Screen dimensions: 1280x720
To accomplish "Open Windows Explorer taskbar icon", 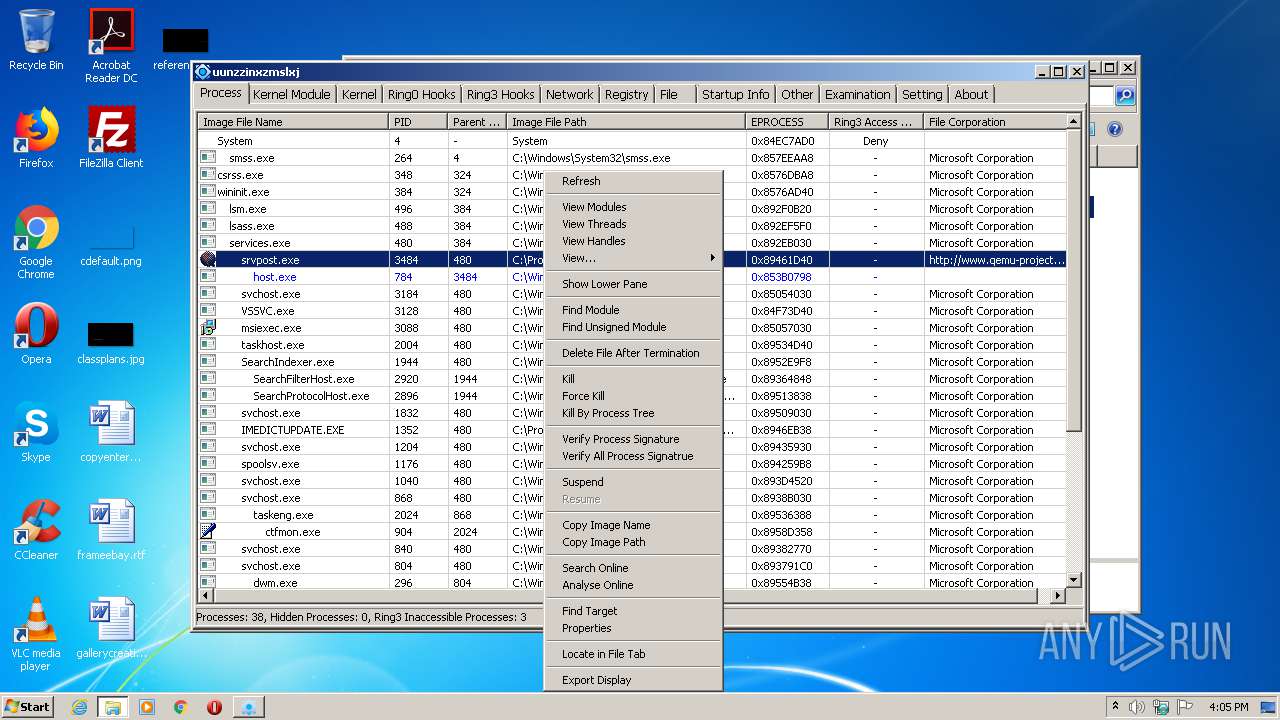I will click(x=112, y=707).
